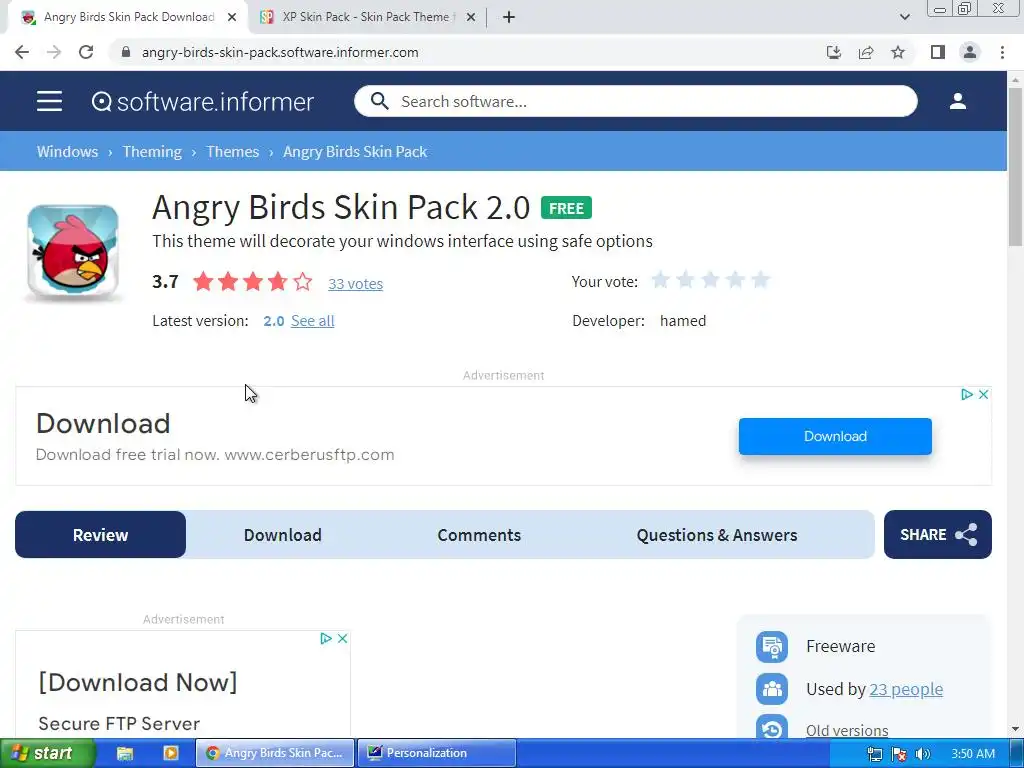Open the Chrome profile avatar
Screen dimensions: 1024x768
(x=970, y=52)
